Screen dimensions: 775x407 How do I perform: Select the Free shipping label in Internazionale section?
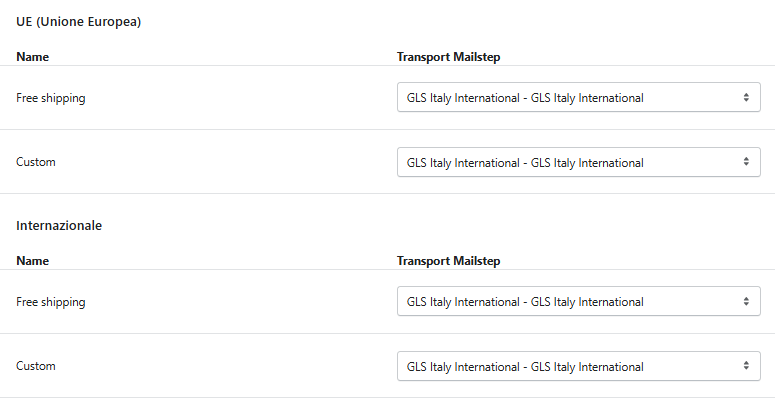tap(51, 302)
